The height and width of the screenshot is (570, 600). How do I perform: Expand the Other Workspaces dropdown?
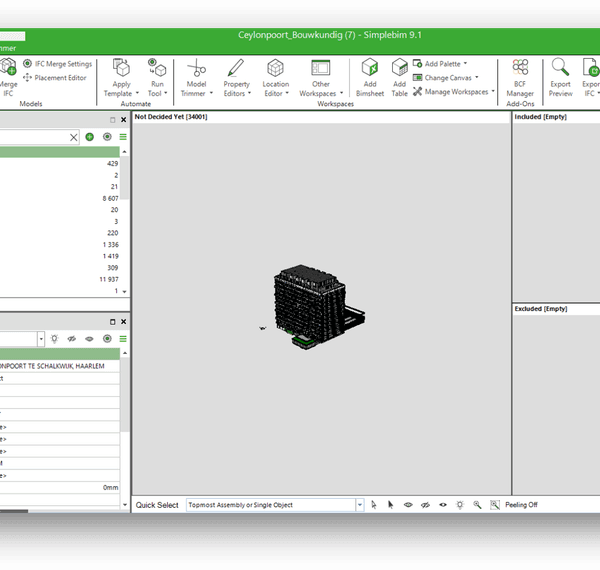click(x=320, y=94)
